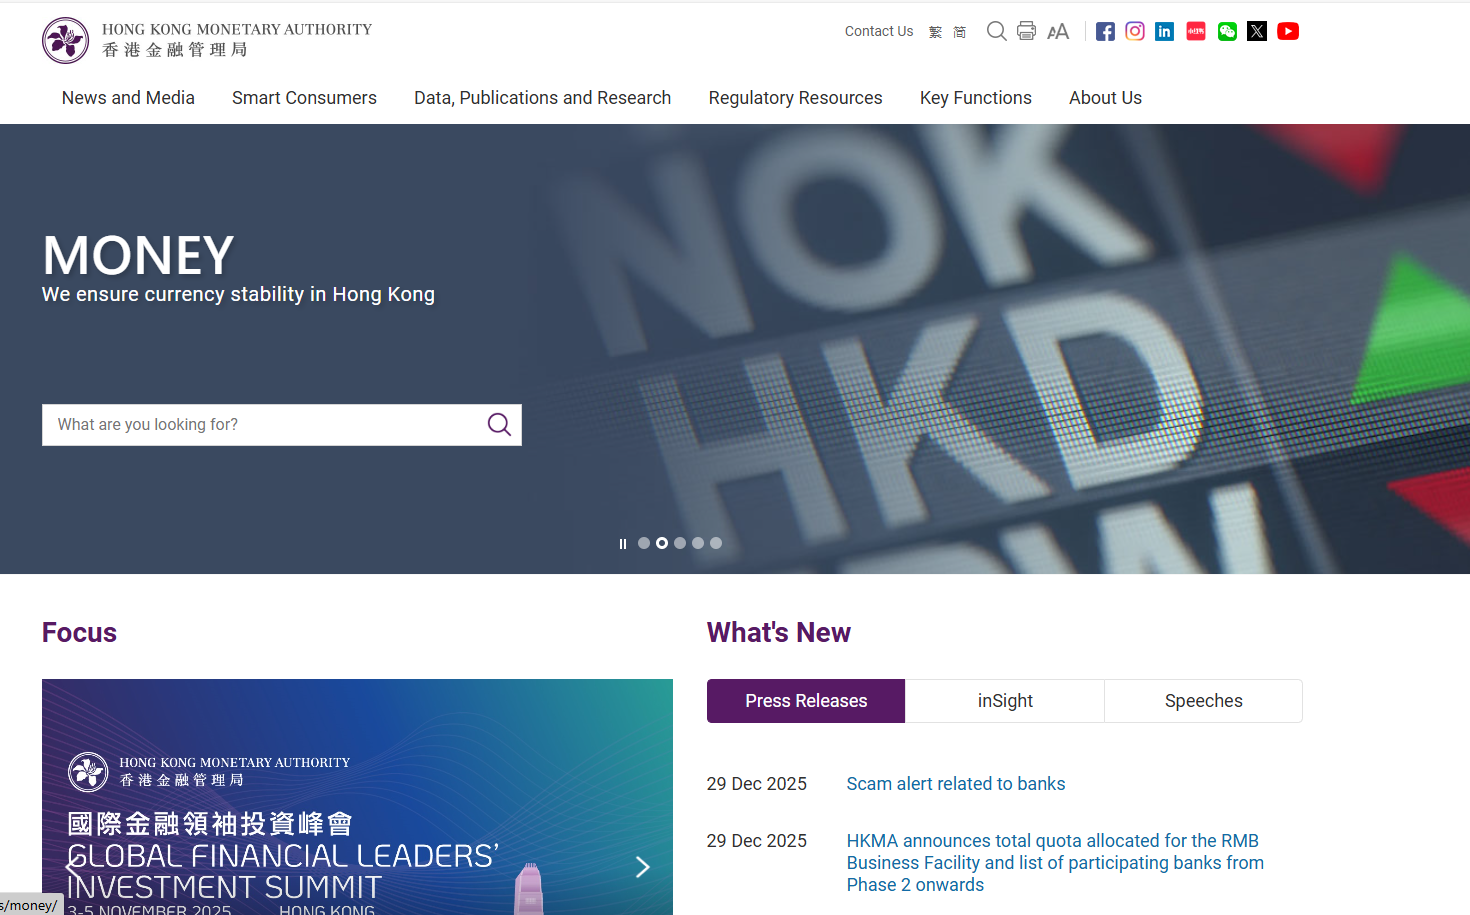1470x915 pixels.
Task: Open the site search magnifier icon
Action: (996, 31)
